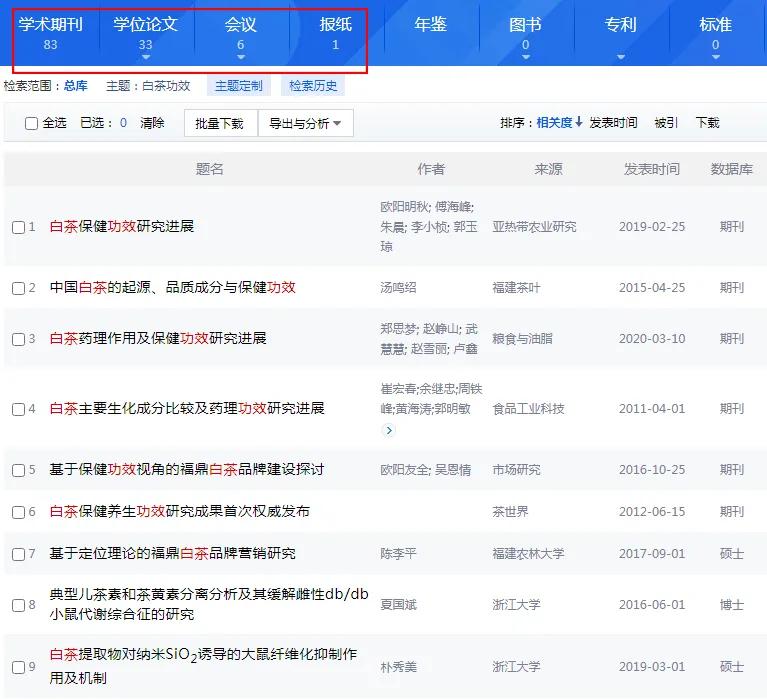Sort results by 相关度

coord(554,123)
